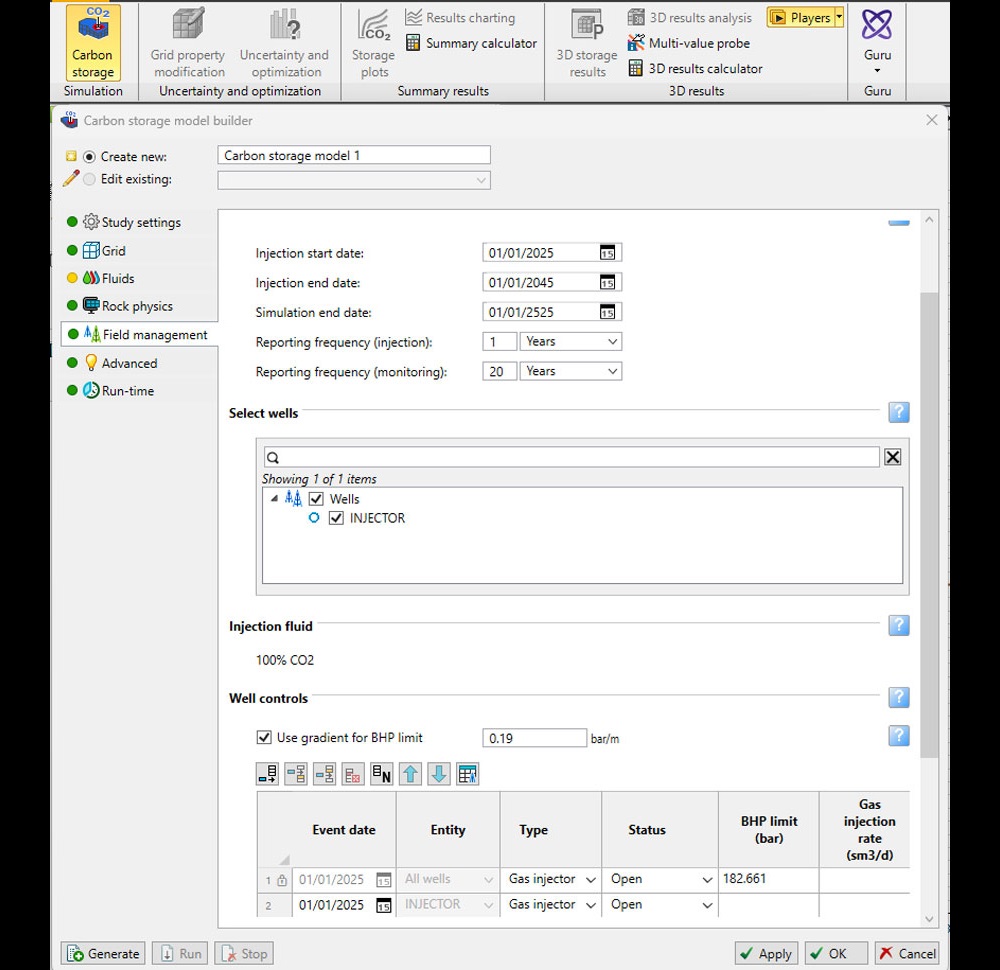
Task: Select the Create new radio button
Action: (x=89, y=157)
